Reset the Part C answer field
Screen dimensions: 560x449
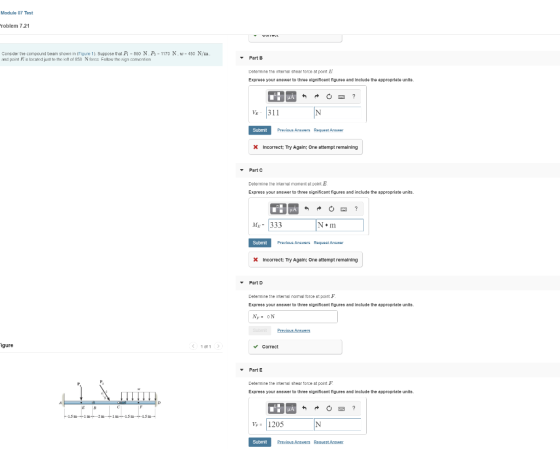[331, 209]
